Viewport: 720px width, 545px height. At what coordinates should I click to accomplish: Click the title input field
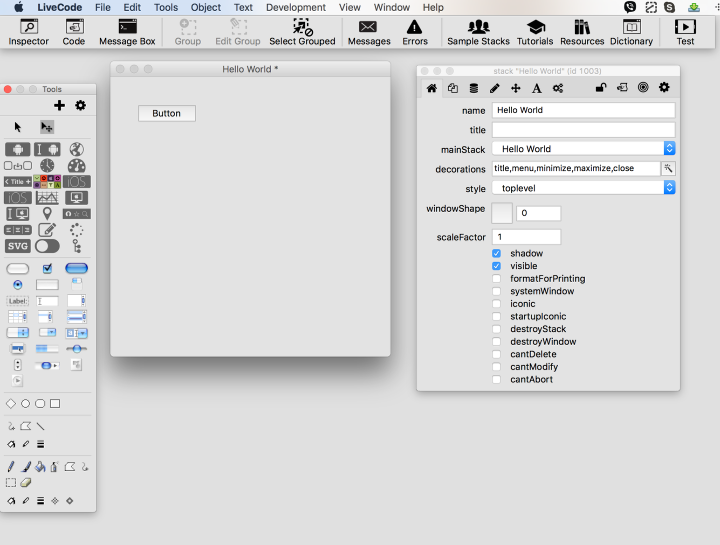[584, 130]
